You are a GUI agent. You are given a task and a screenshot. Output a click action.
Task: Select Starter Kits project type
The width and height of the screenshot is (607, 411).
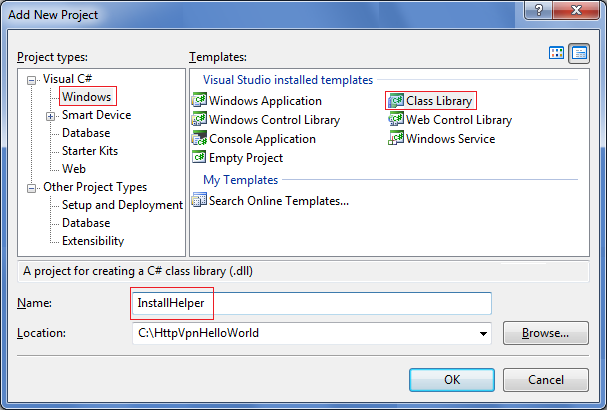(90, 151)
